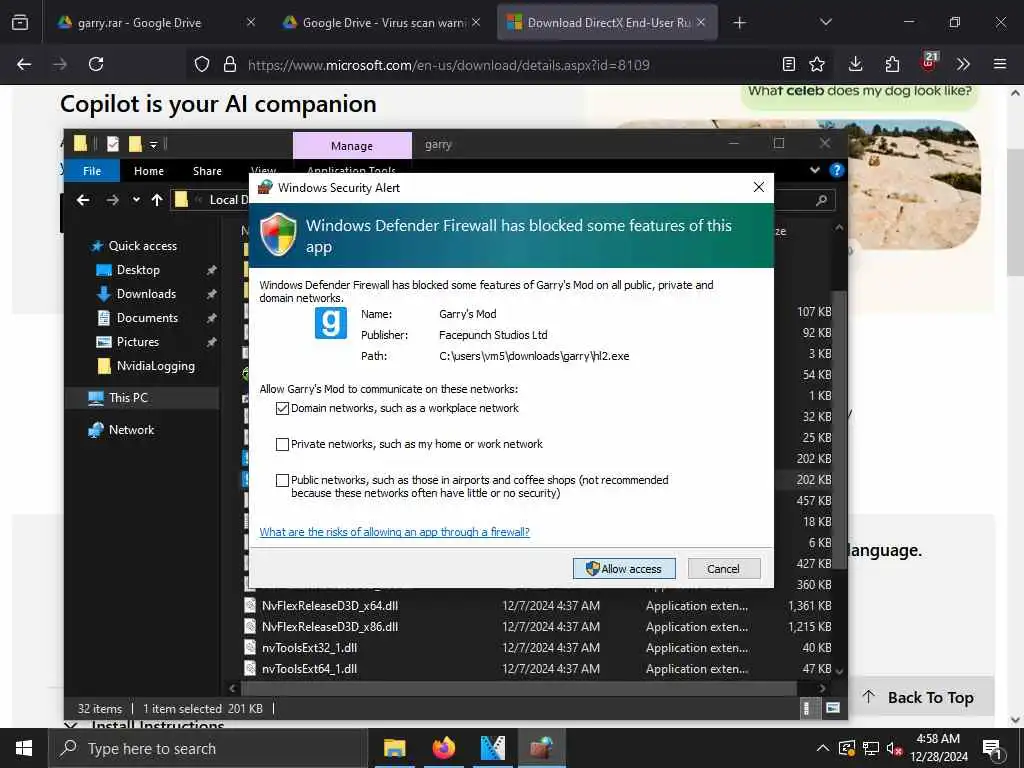This screenshot has height=768, width=1024.
Task: Click the Windows Security Alert taskbar icon
Action: click(x=541, y=748)
